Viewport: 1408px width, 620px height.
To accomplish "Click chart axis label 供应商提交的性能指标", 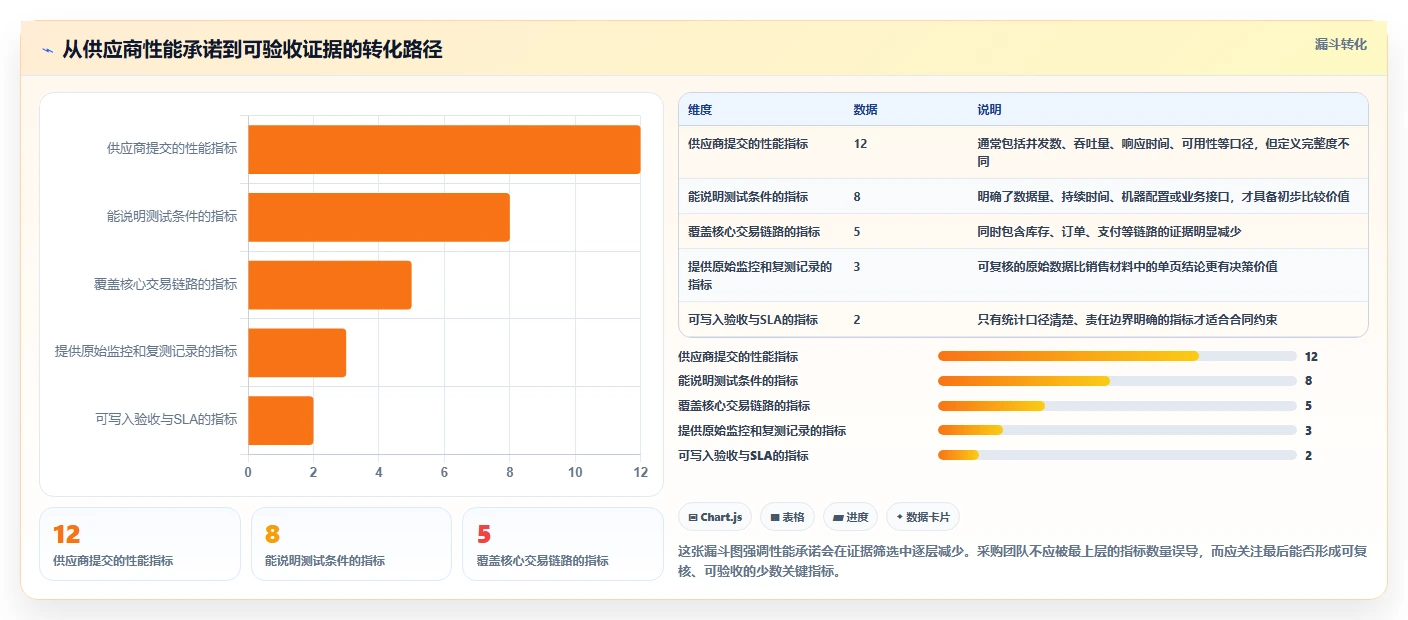I will (172, 149).
